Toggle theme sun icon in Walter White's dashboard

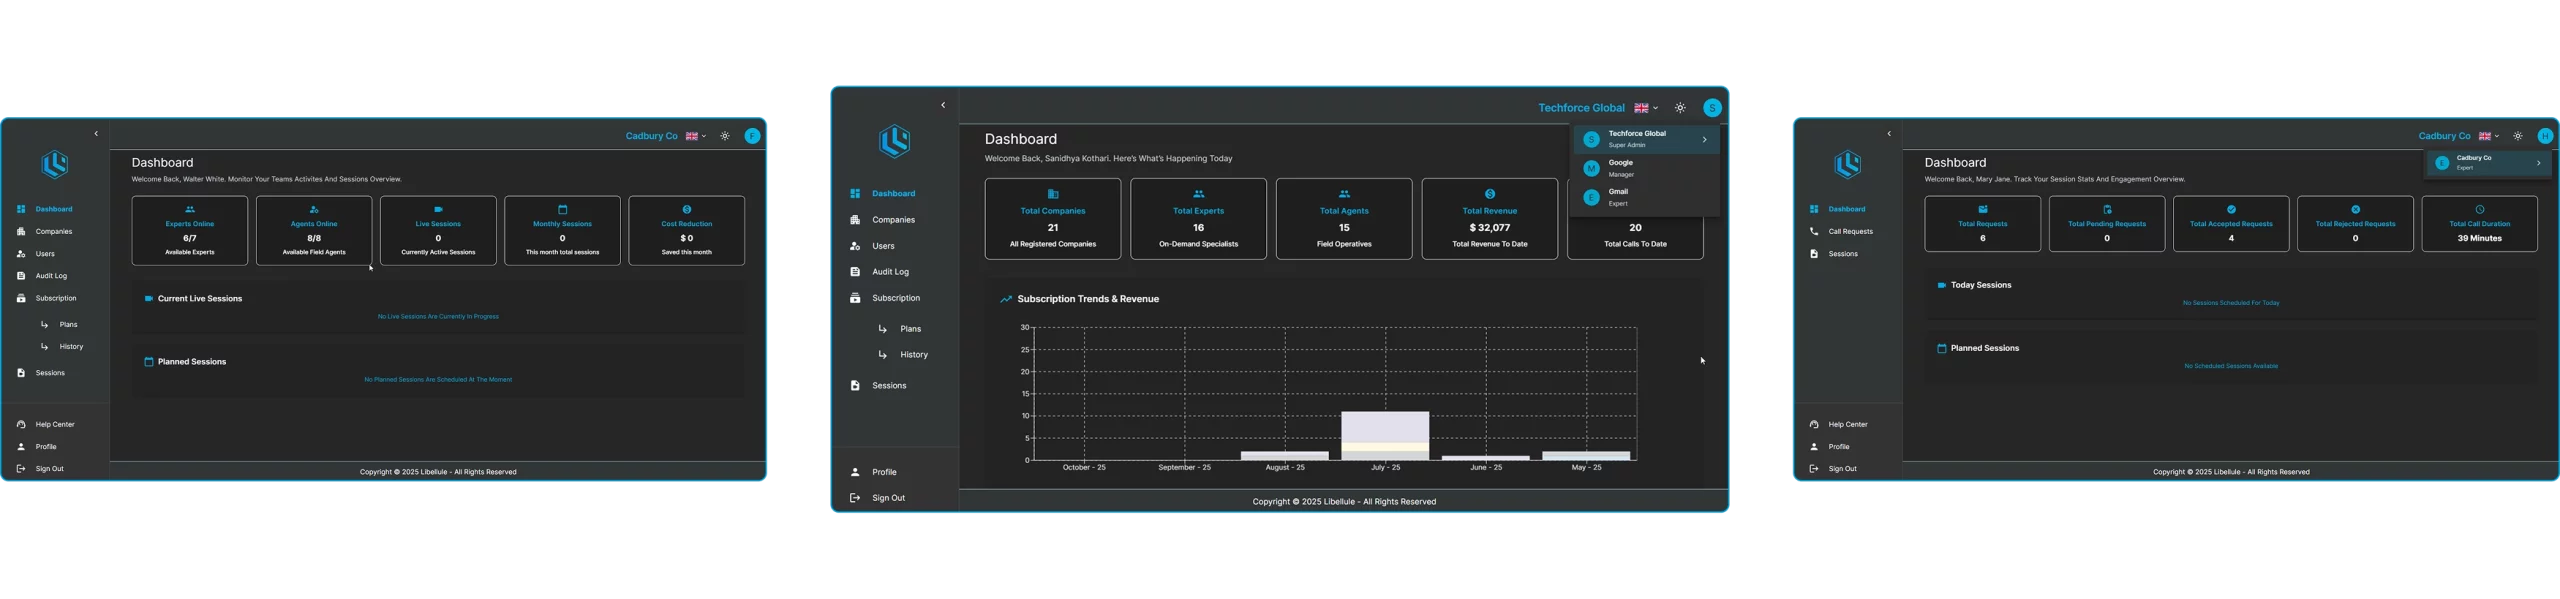[x=725, y=136]
